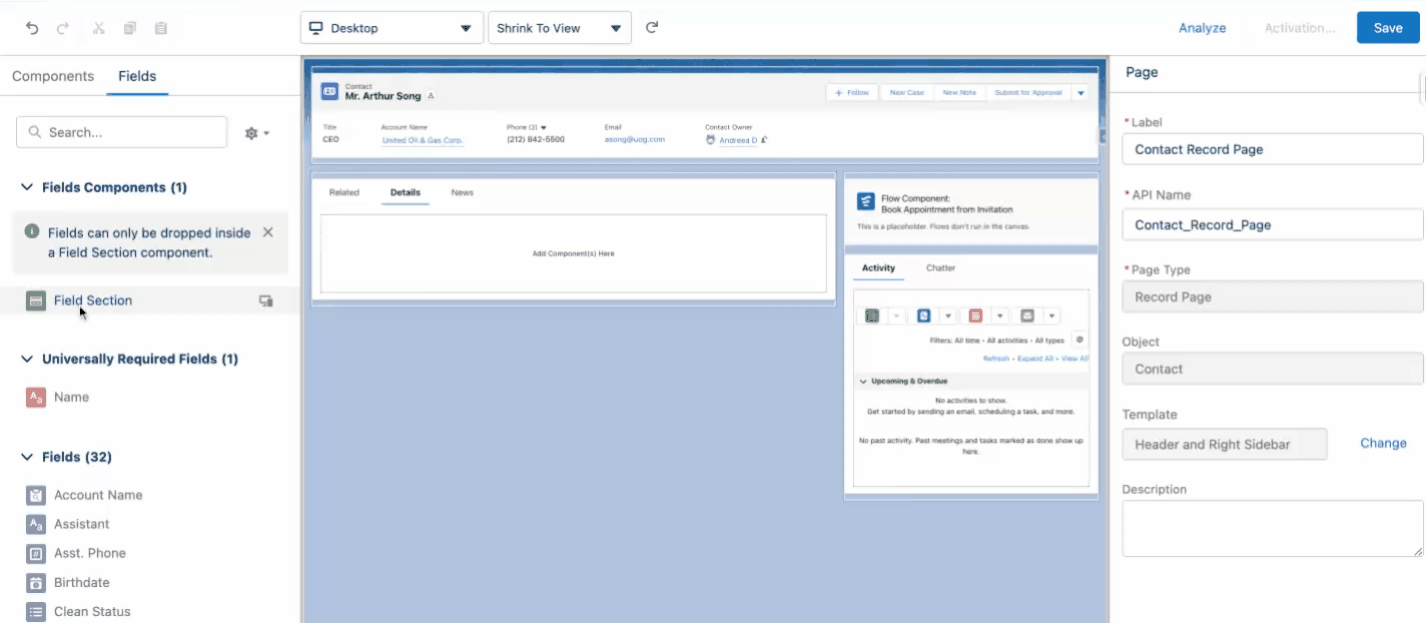
Task: Collapse the Fields Components section
Action: point(27,187)
